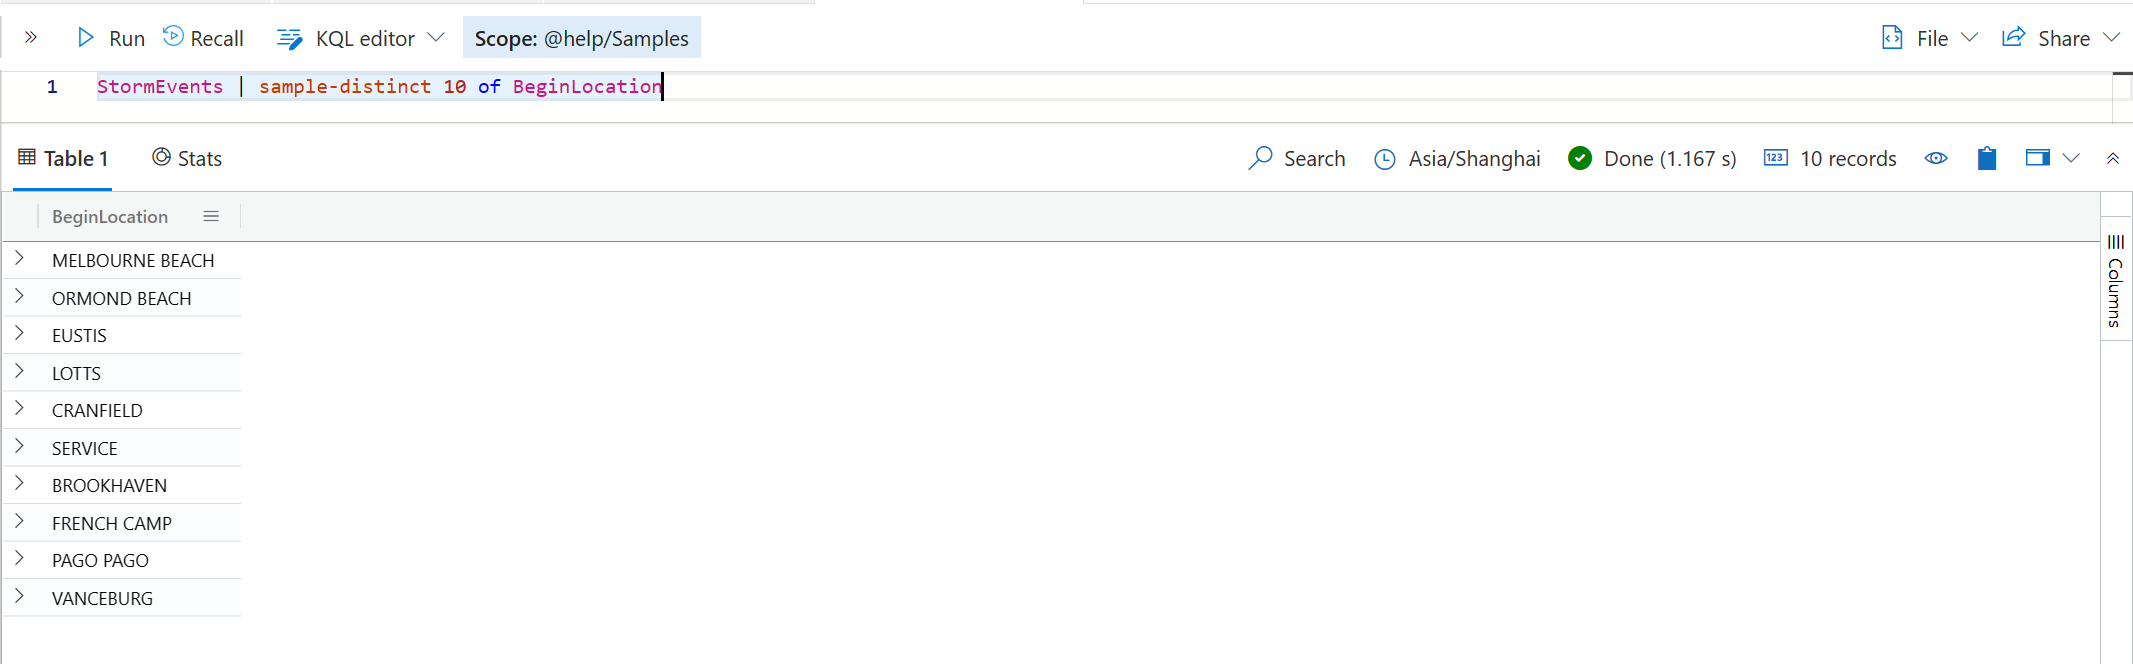The width and height of the screenshot is (2133, 664).
Task: Open the clipboard copy results icon
Action: [1986, 158]
